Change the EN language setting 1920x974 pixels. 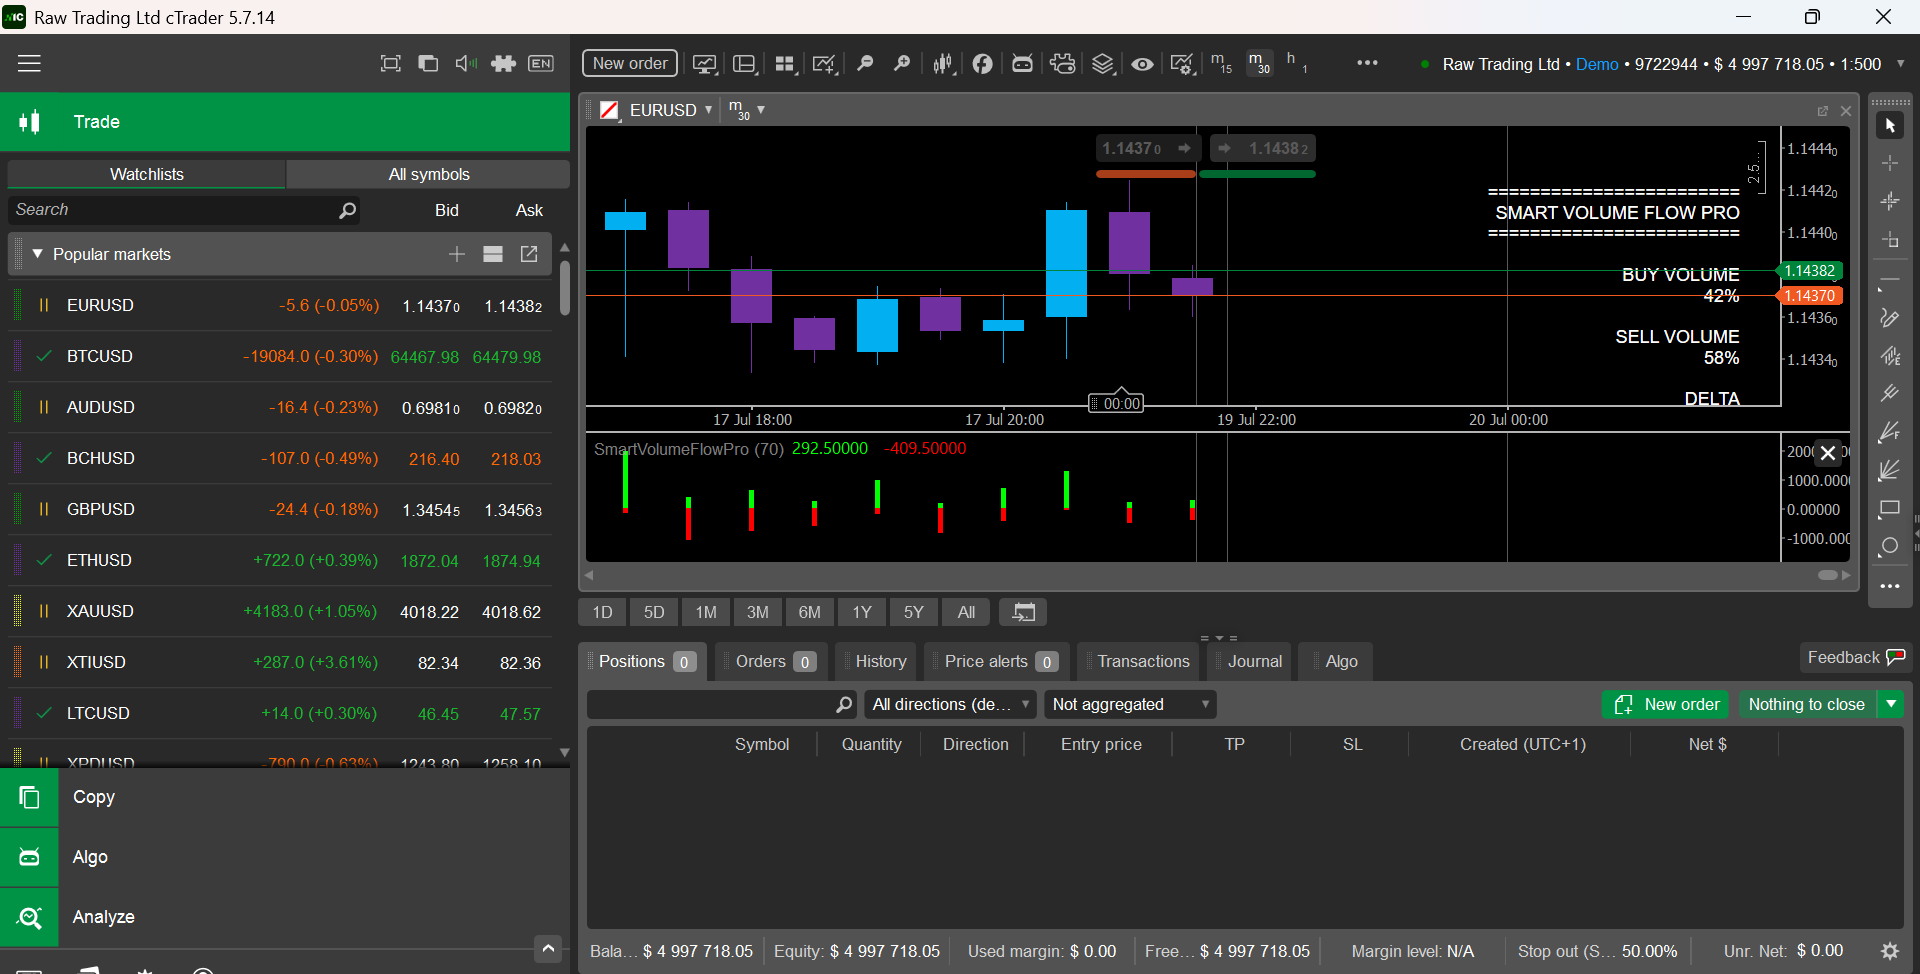coord(541,63)
